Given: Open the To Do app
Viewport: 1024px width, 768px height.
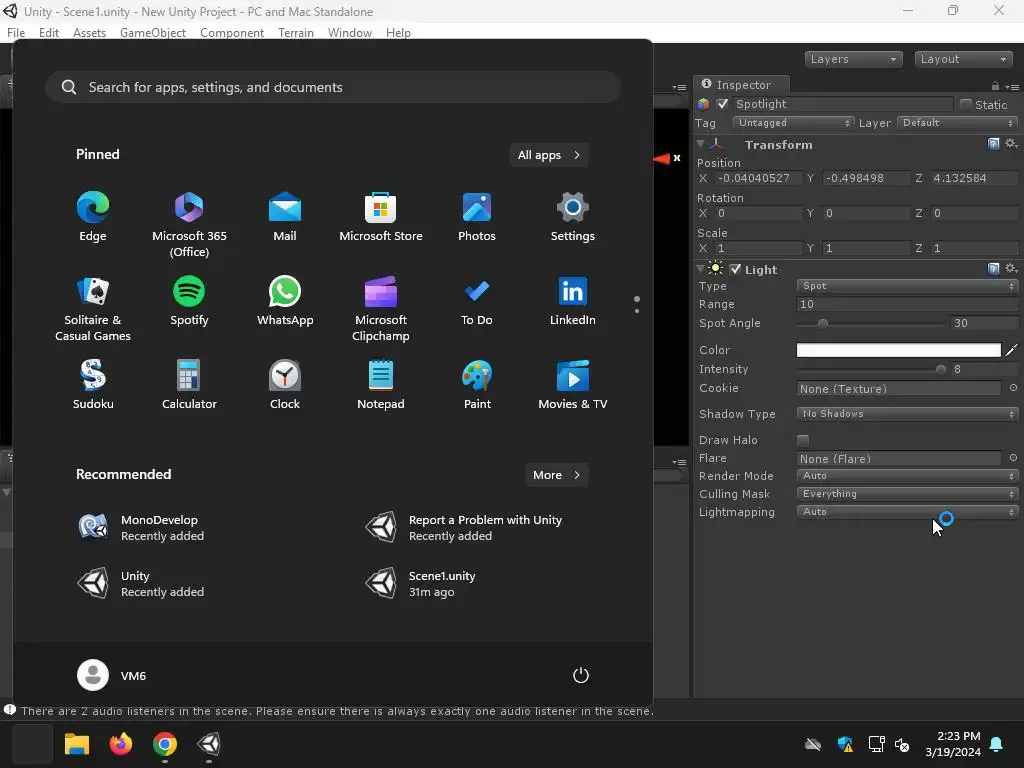Looking at the screenshot, I should click(477, 300).
